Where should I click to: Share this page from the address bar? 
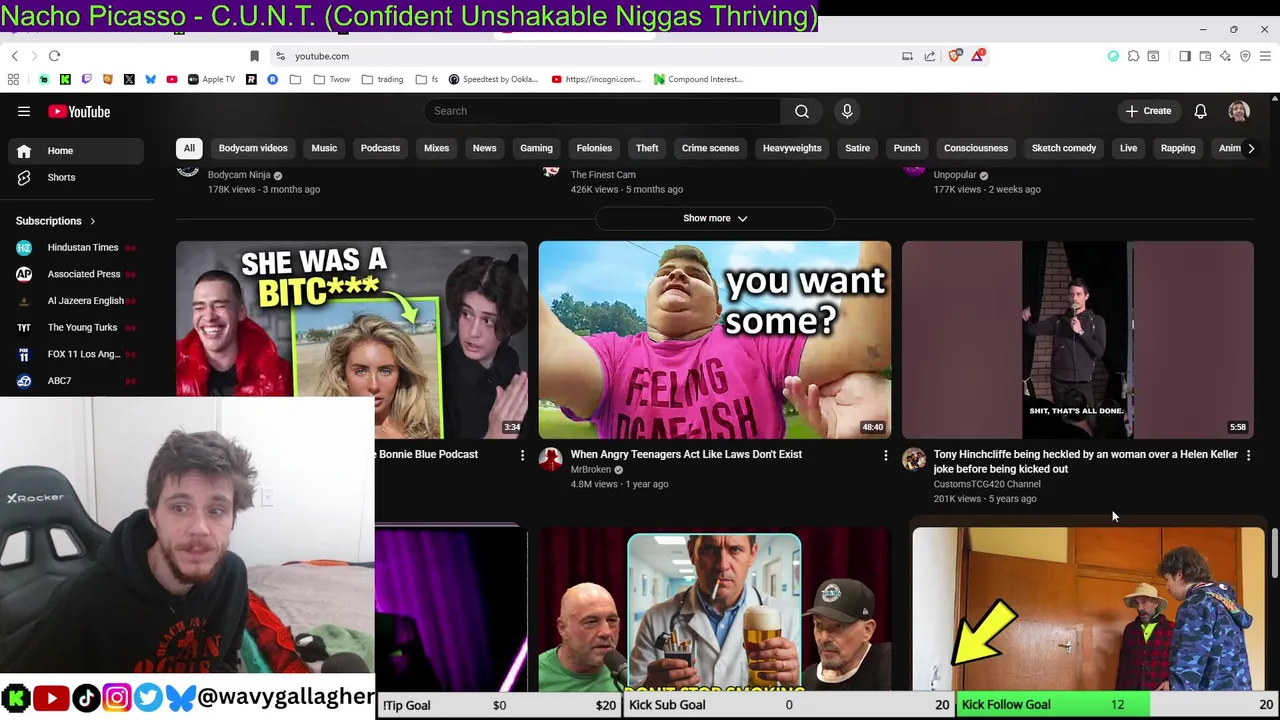[x=930, y=56]
